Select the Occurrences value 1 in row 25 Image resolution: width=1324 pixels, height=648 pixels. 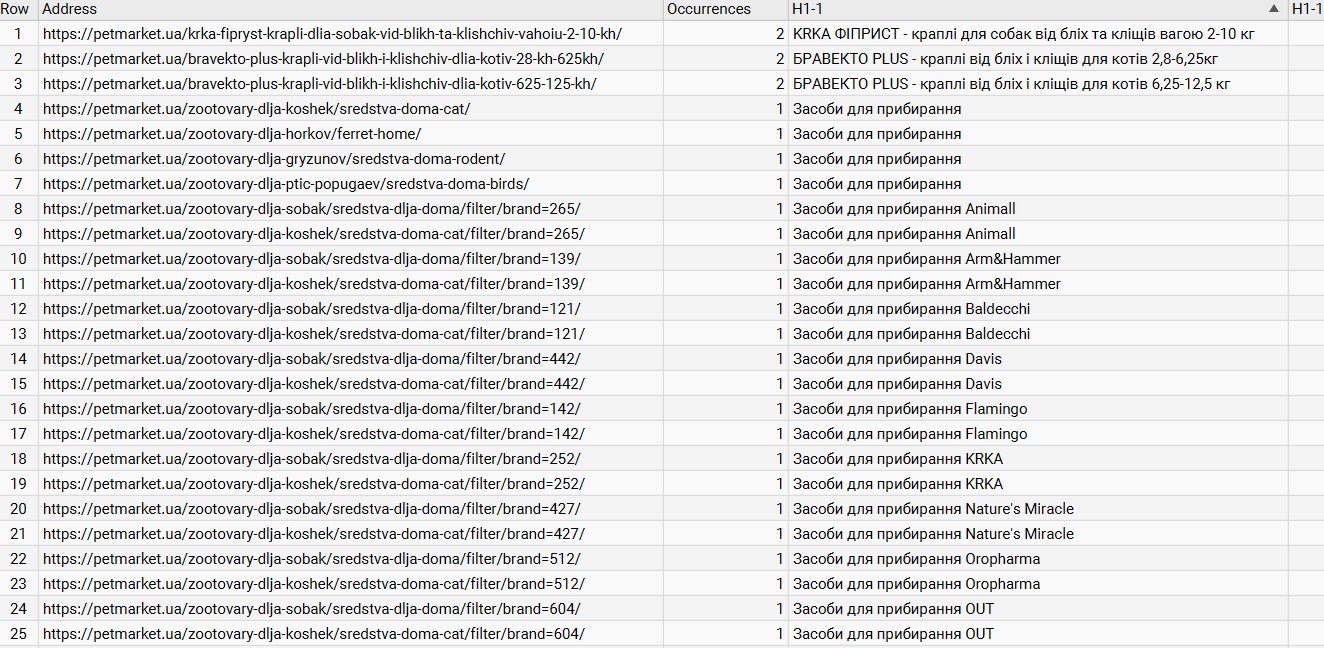pyautogui.click(x=725, y=633)
